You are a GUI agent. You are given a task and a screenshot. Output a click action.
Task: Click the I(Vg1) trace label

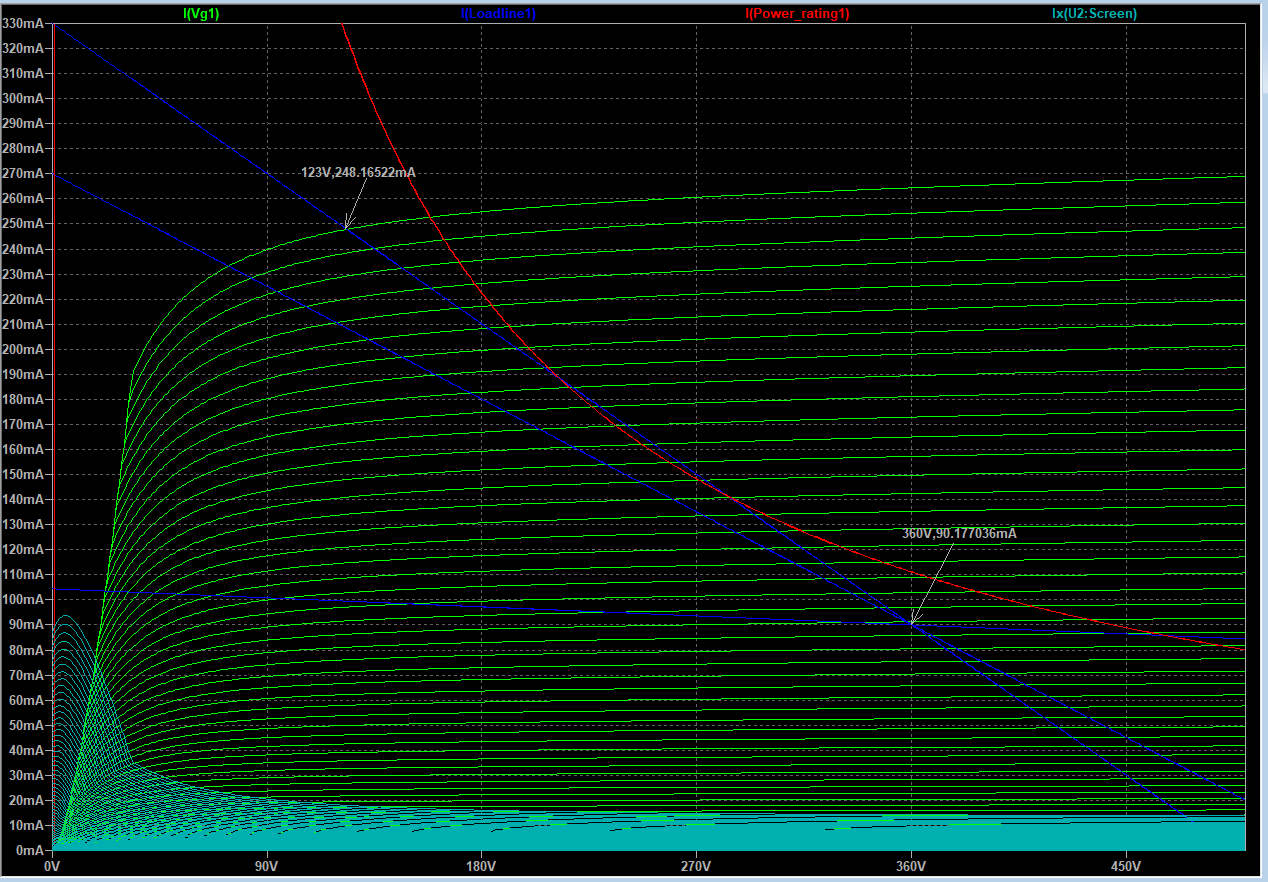201,14
